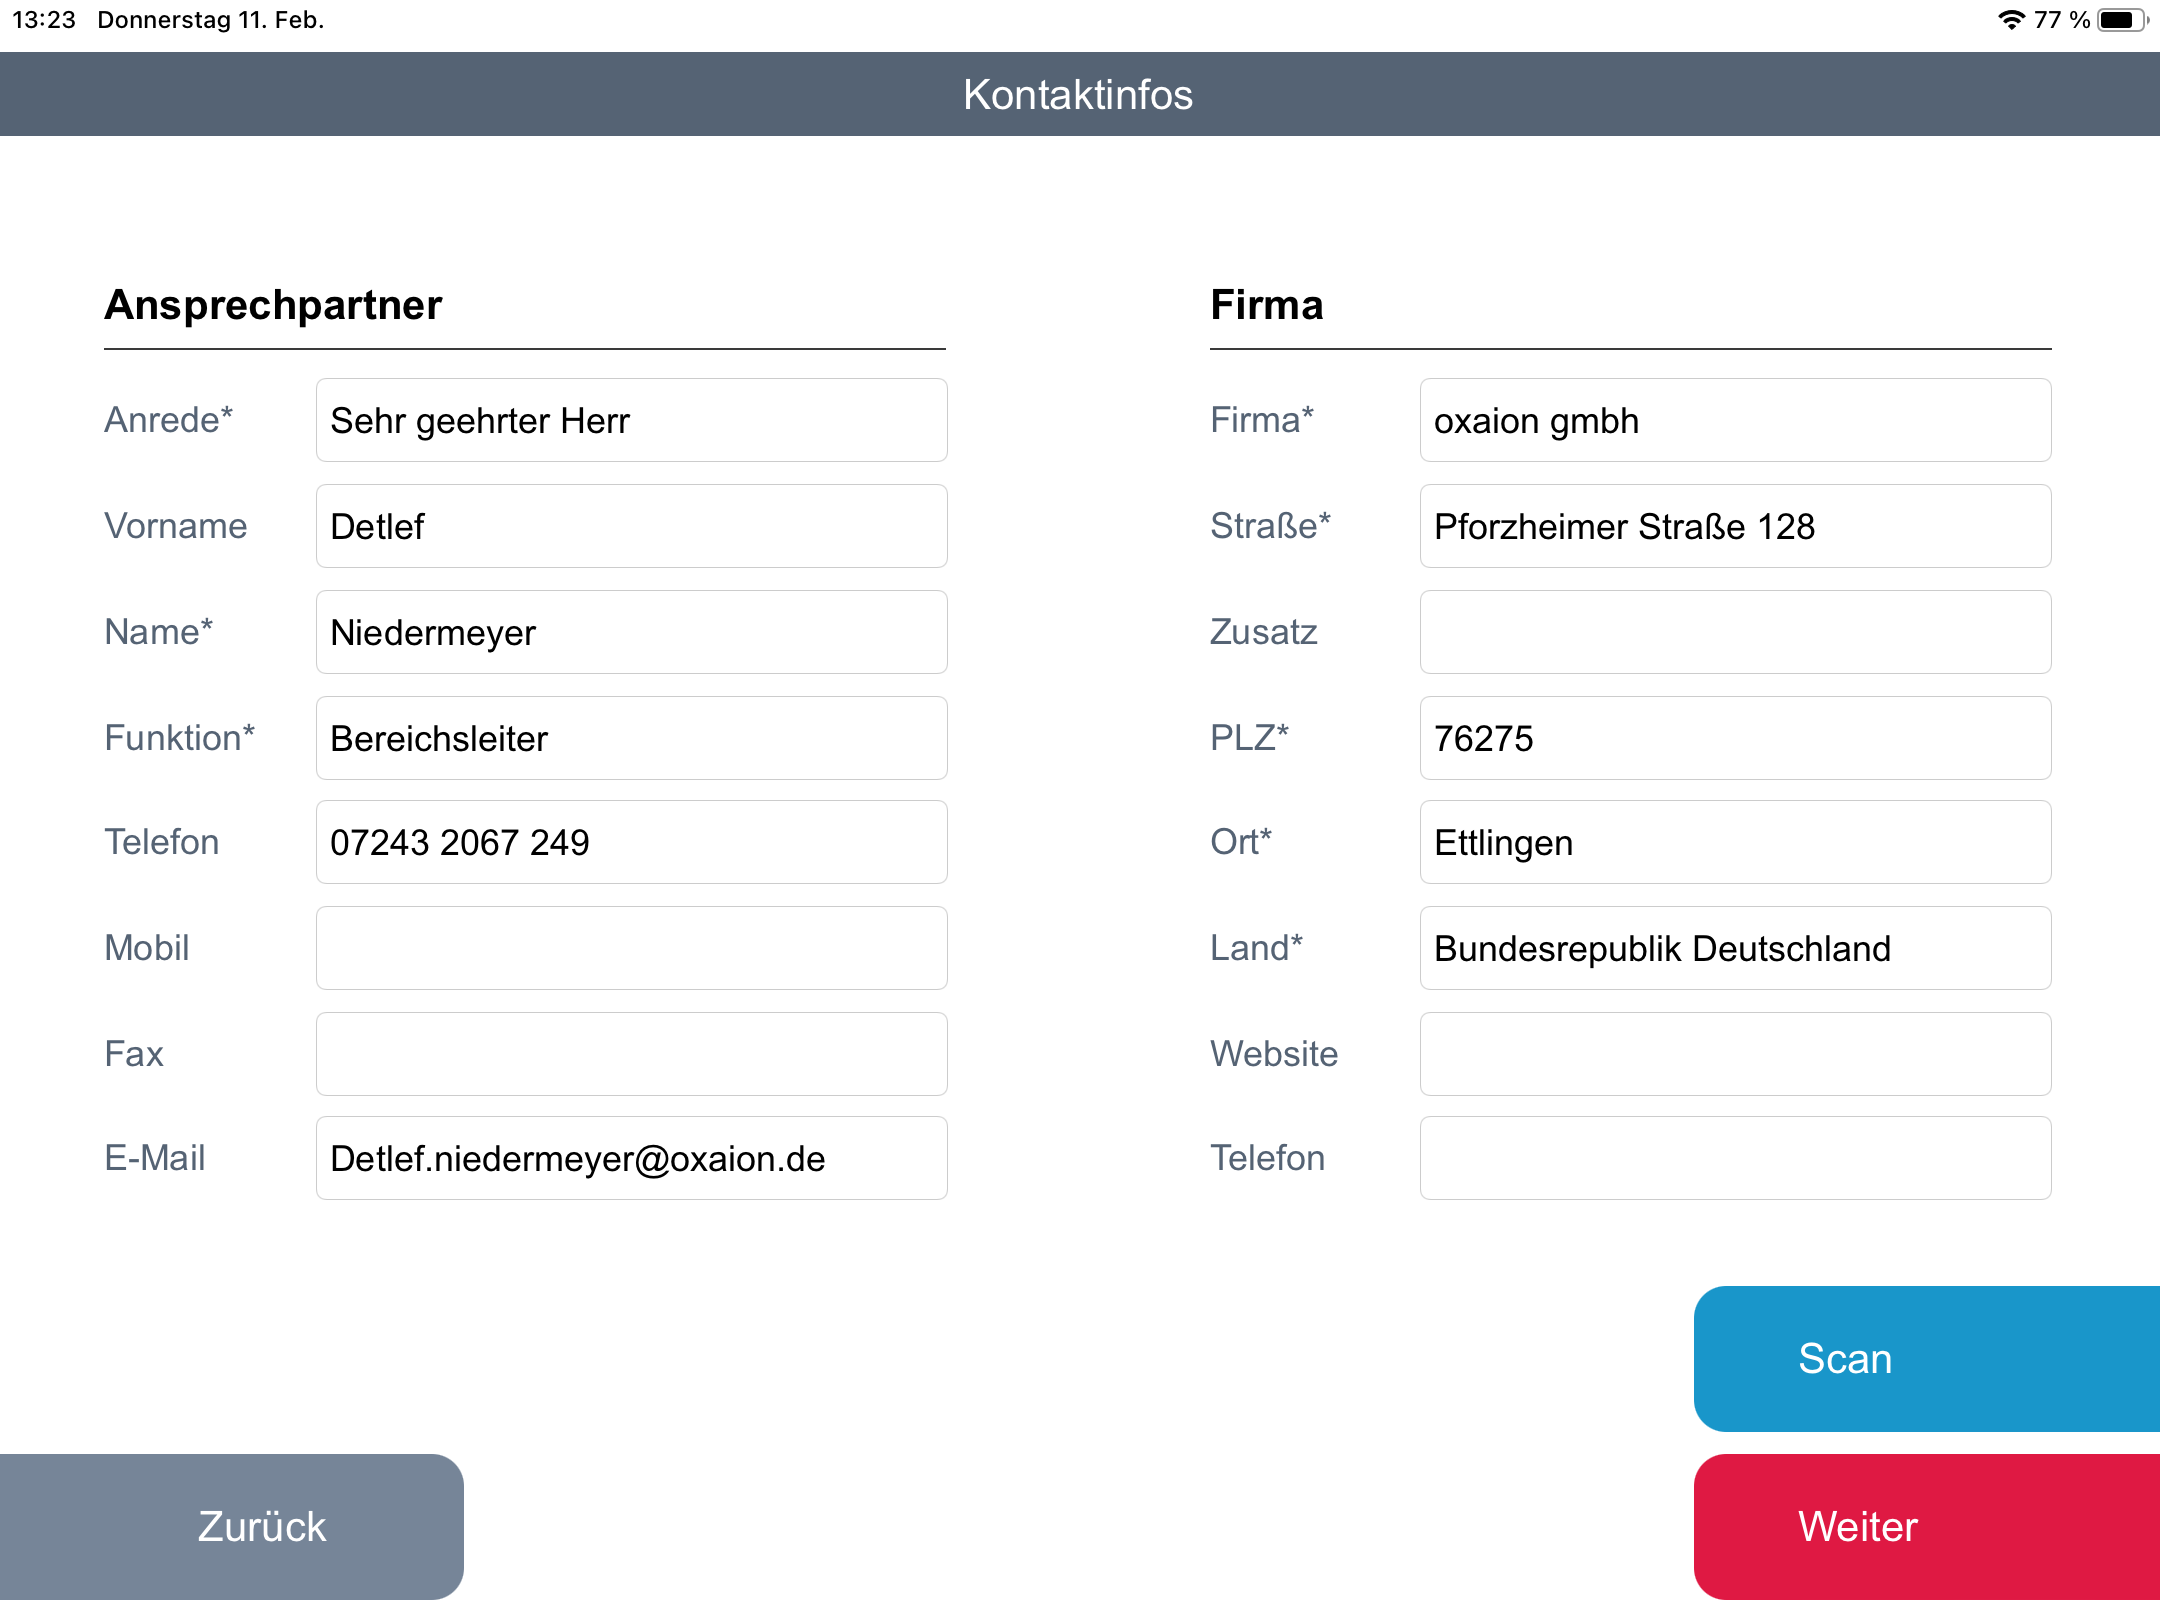Edit the Straße address field

[1735, 526]
